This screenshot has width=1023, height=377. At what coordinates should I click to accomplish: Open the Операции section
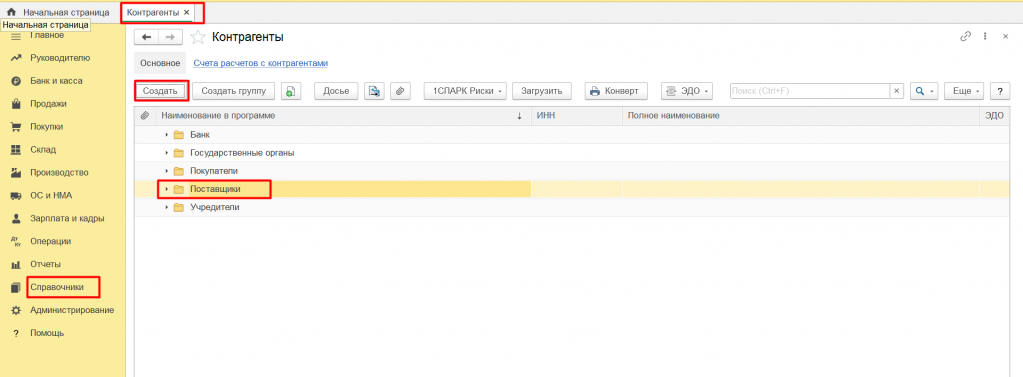click(x=50, y=241)
